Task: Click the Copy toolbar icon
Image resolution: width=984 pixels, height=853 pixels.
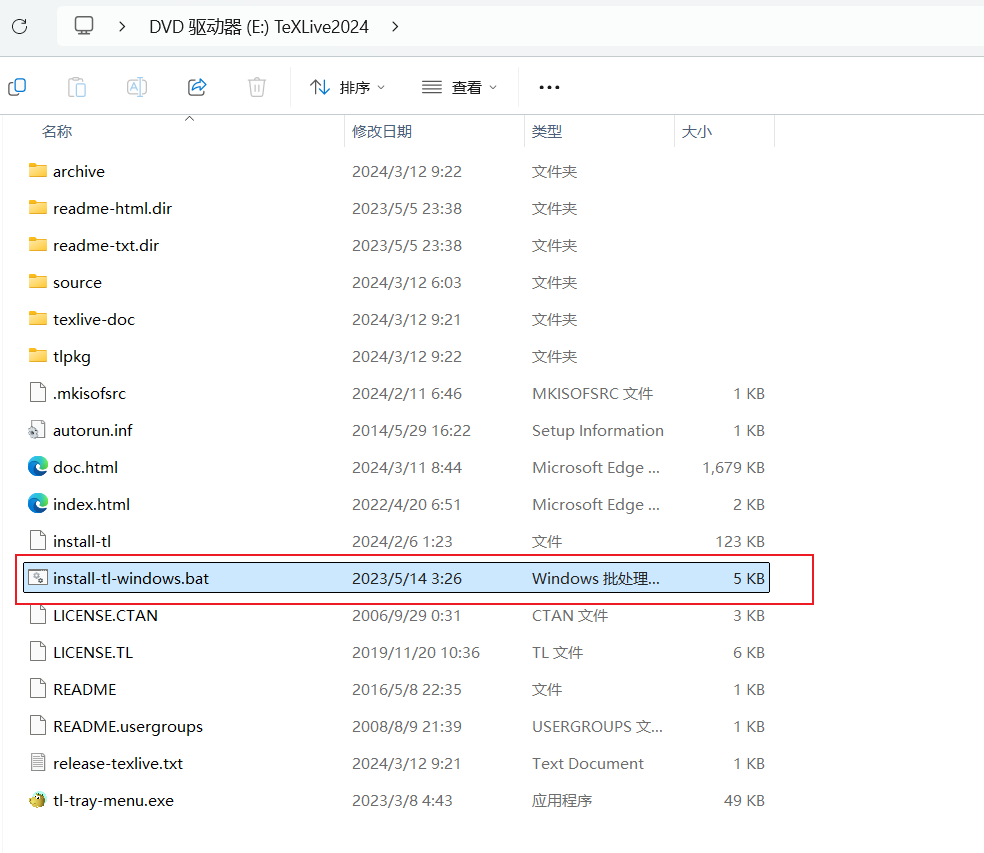Action: [17, 87]
